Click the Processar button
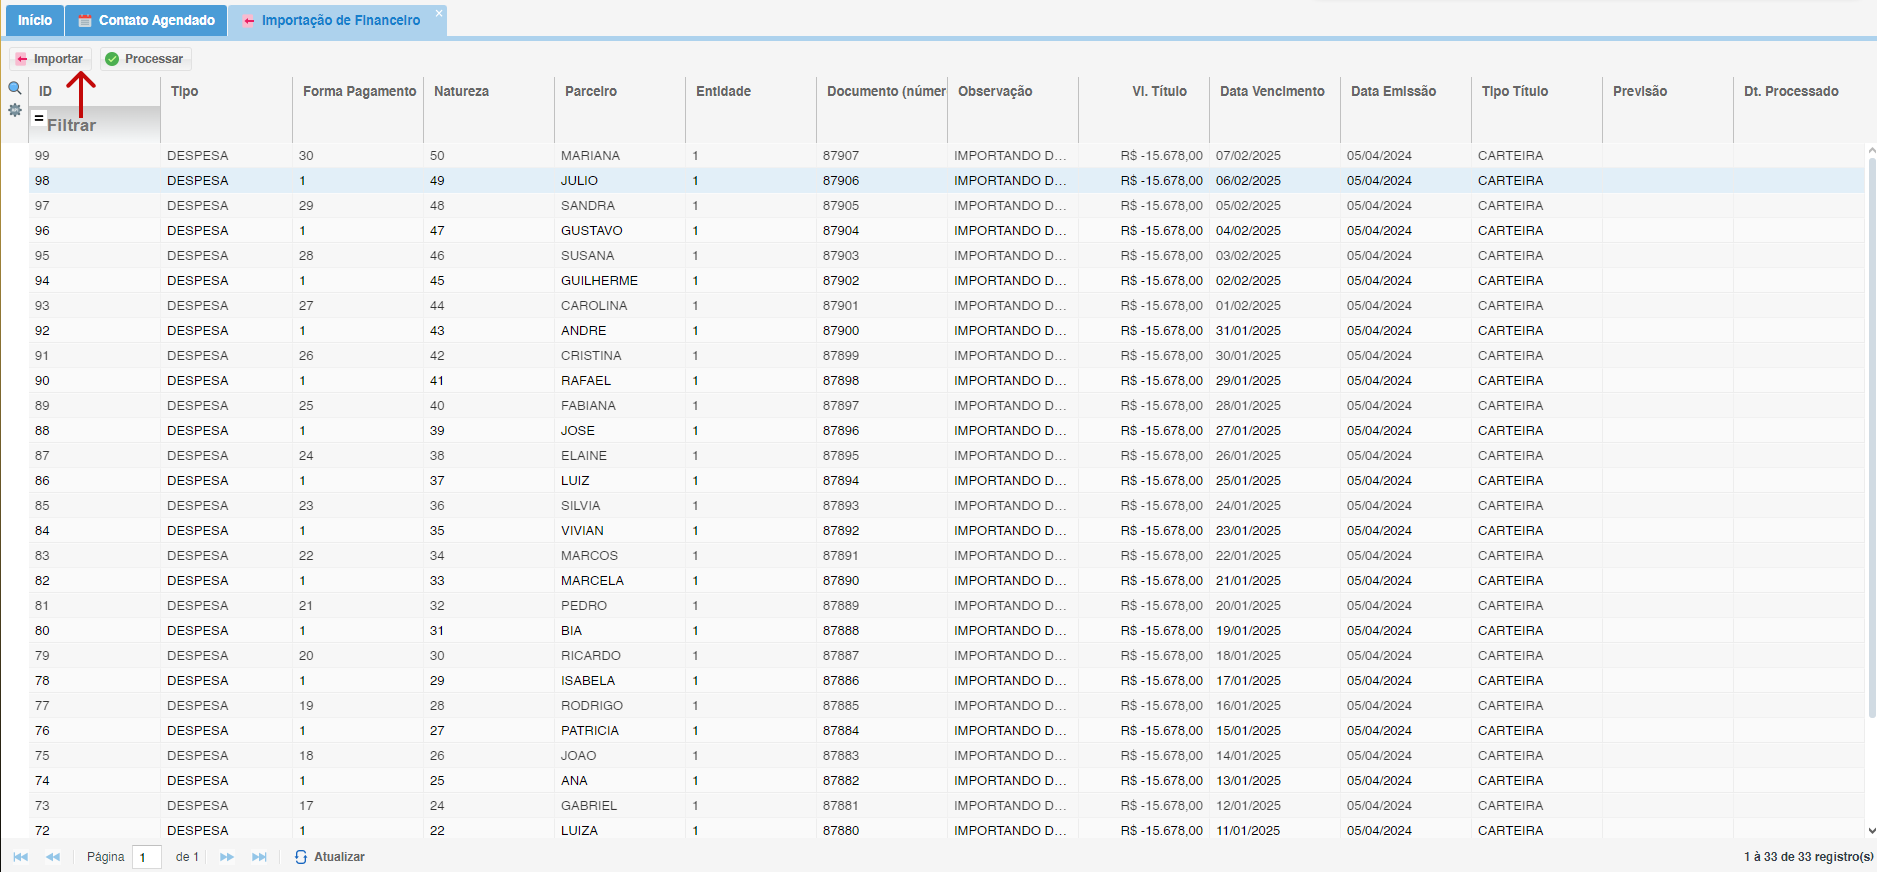 pyautogui.click(x=145, y=59)
